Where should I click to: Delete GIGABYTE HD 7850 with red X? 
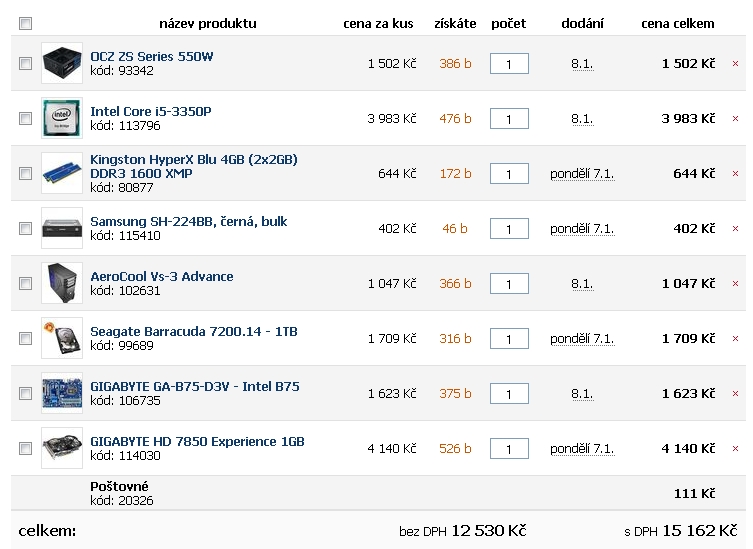[735, 449]
